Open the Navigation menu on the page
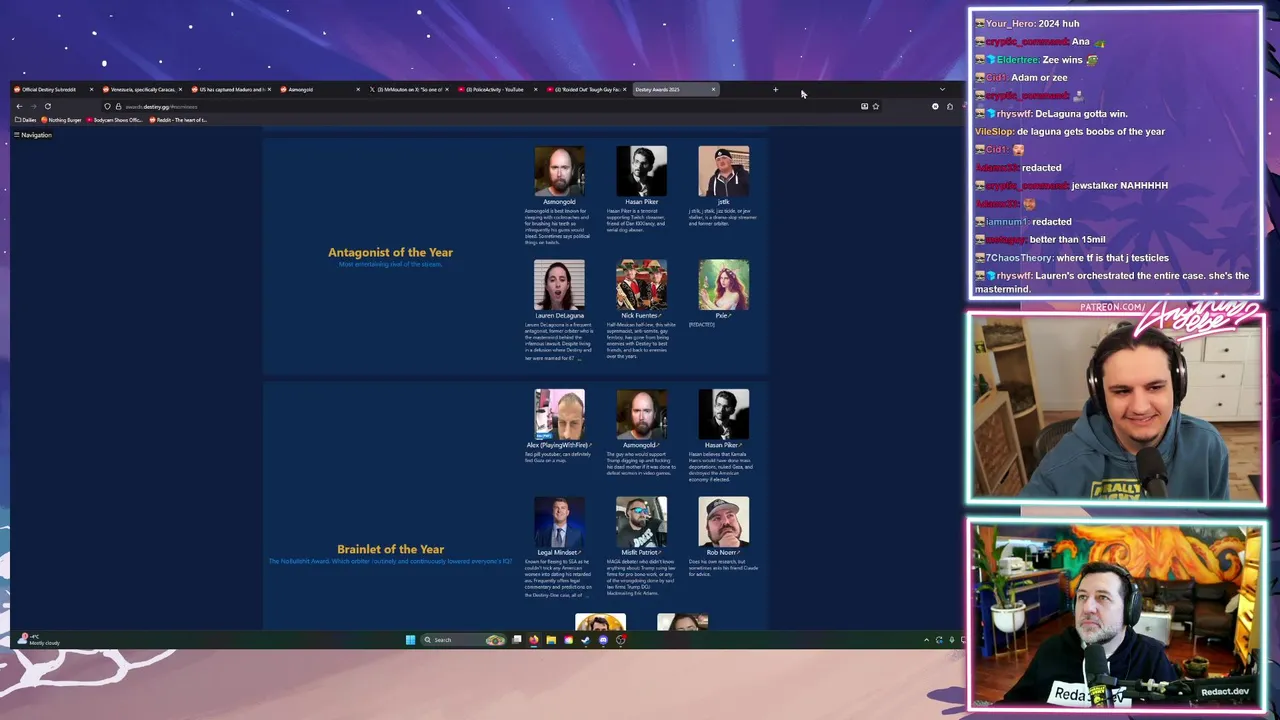1280x720 pixels. [x=33, y=135]
